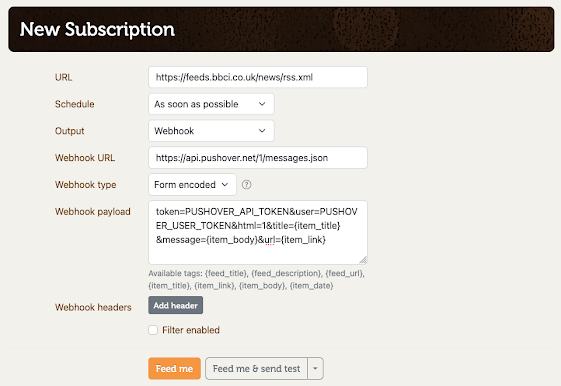561x386 pixels.
Task: Focus the Webhook URL input field
Action: click(x=258, y=158)
